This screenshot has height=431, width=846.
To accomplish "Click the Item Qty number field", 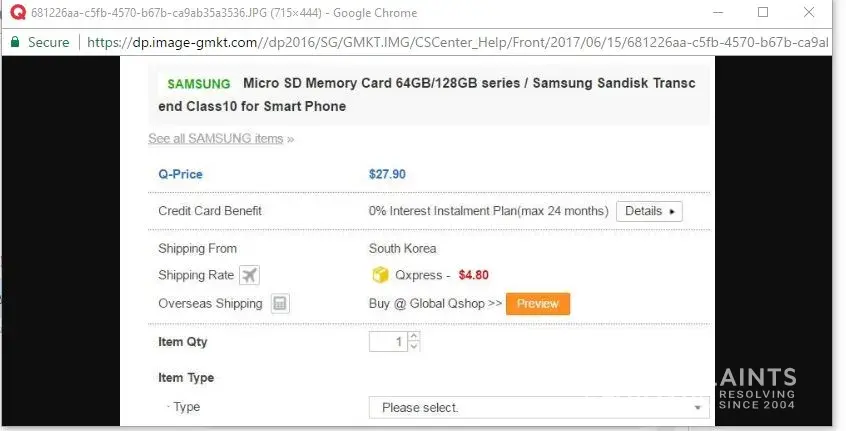I will pos(388,342).
